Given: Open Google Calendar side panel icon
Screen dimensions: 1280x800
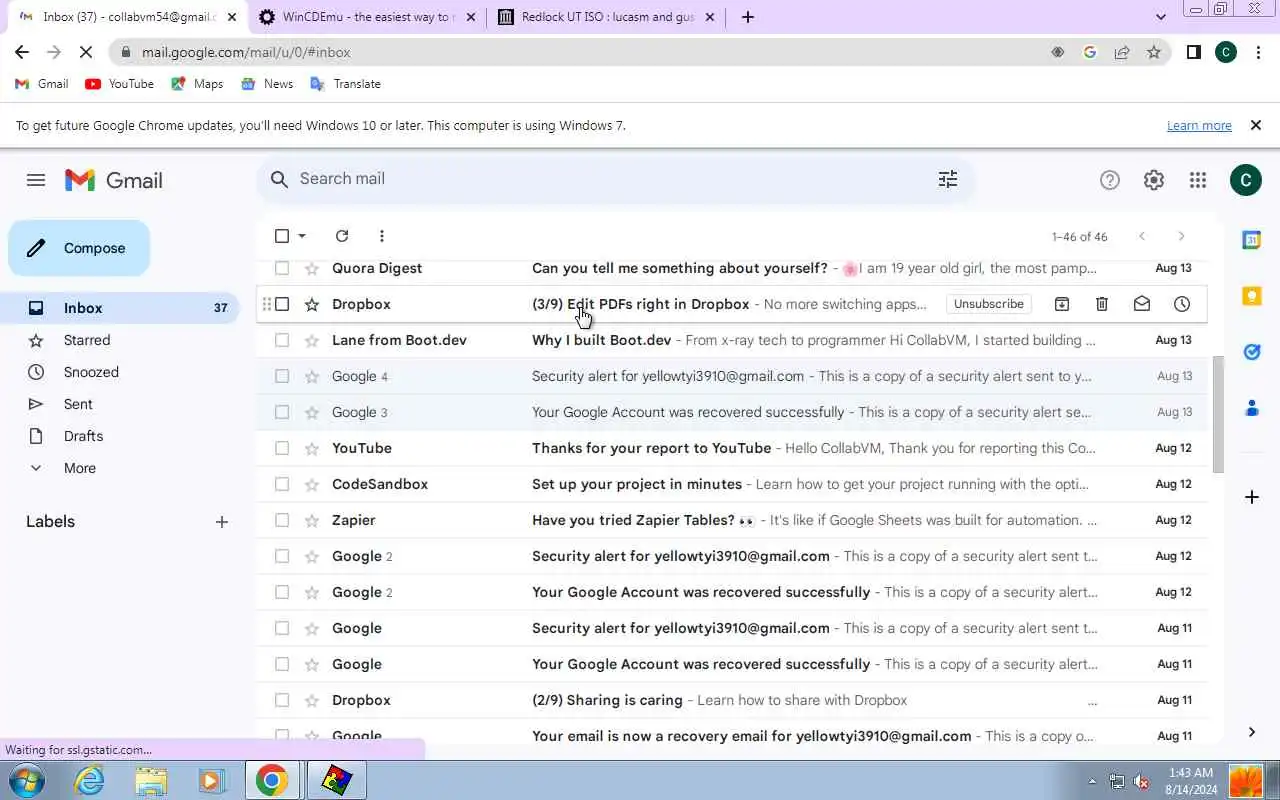Looking at the screenshot, I should 1252,240.
